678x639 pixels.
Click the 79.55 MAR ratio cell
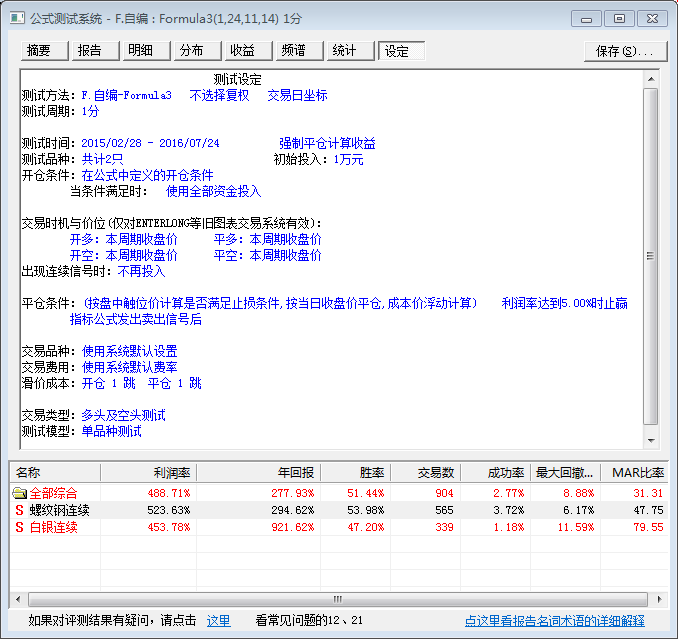pos(648,527)
